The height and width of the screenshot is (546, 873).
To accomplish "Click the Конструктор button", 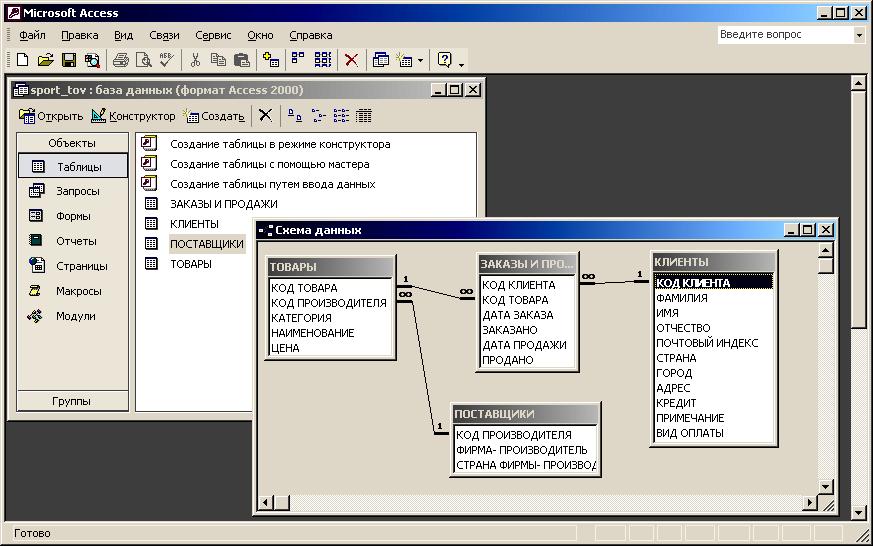I will [x=133, y=116].
